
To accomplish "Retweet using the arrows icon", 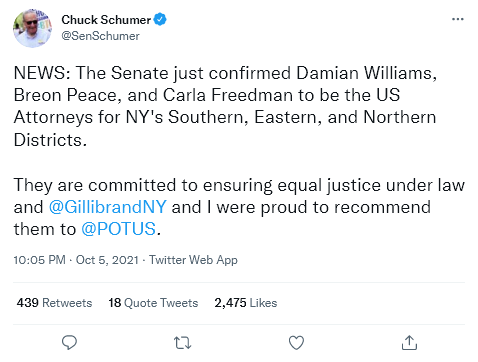I will point(183,343).
